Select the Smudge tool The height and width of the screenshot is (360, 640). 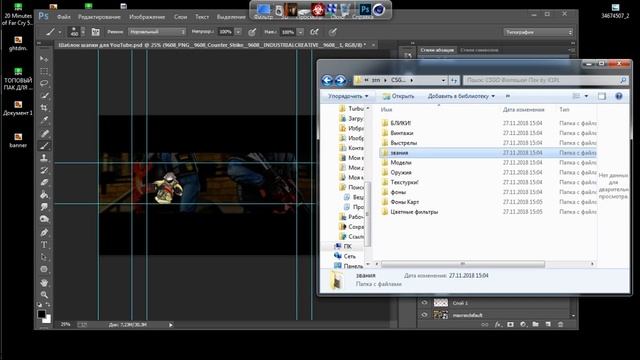44,207
